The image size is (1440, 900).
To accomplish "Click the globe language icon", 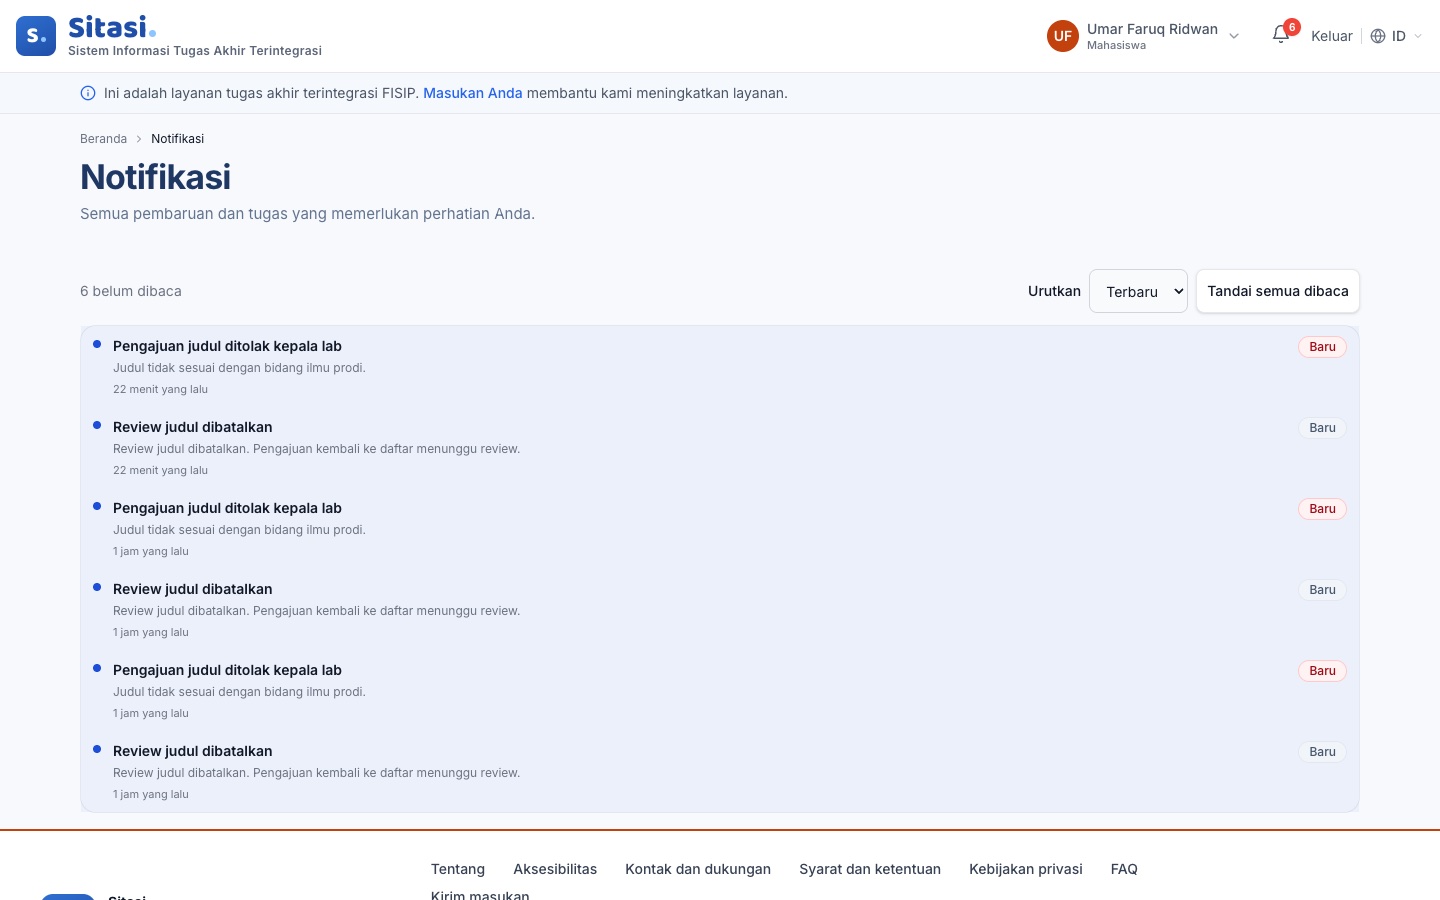I will point(1378,36).
